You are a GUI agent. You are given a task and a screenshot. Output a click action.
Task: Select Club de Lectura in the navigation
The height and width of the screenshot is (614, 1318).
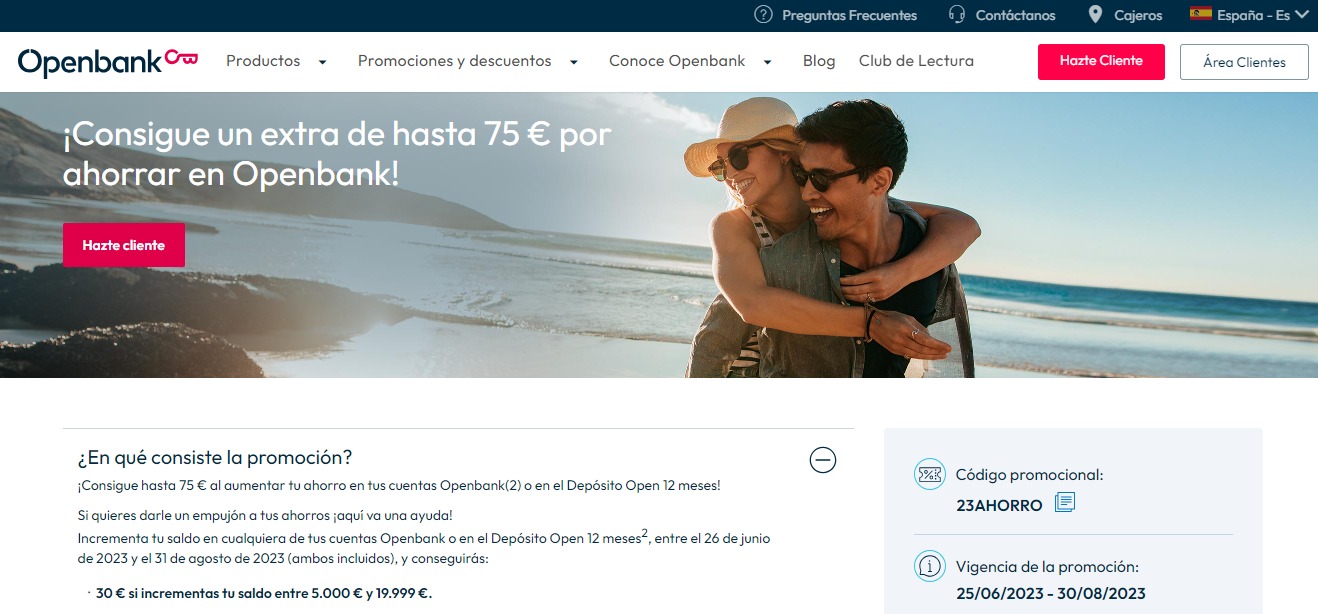coord(916,61)
